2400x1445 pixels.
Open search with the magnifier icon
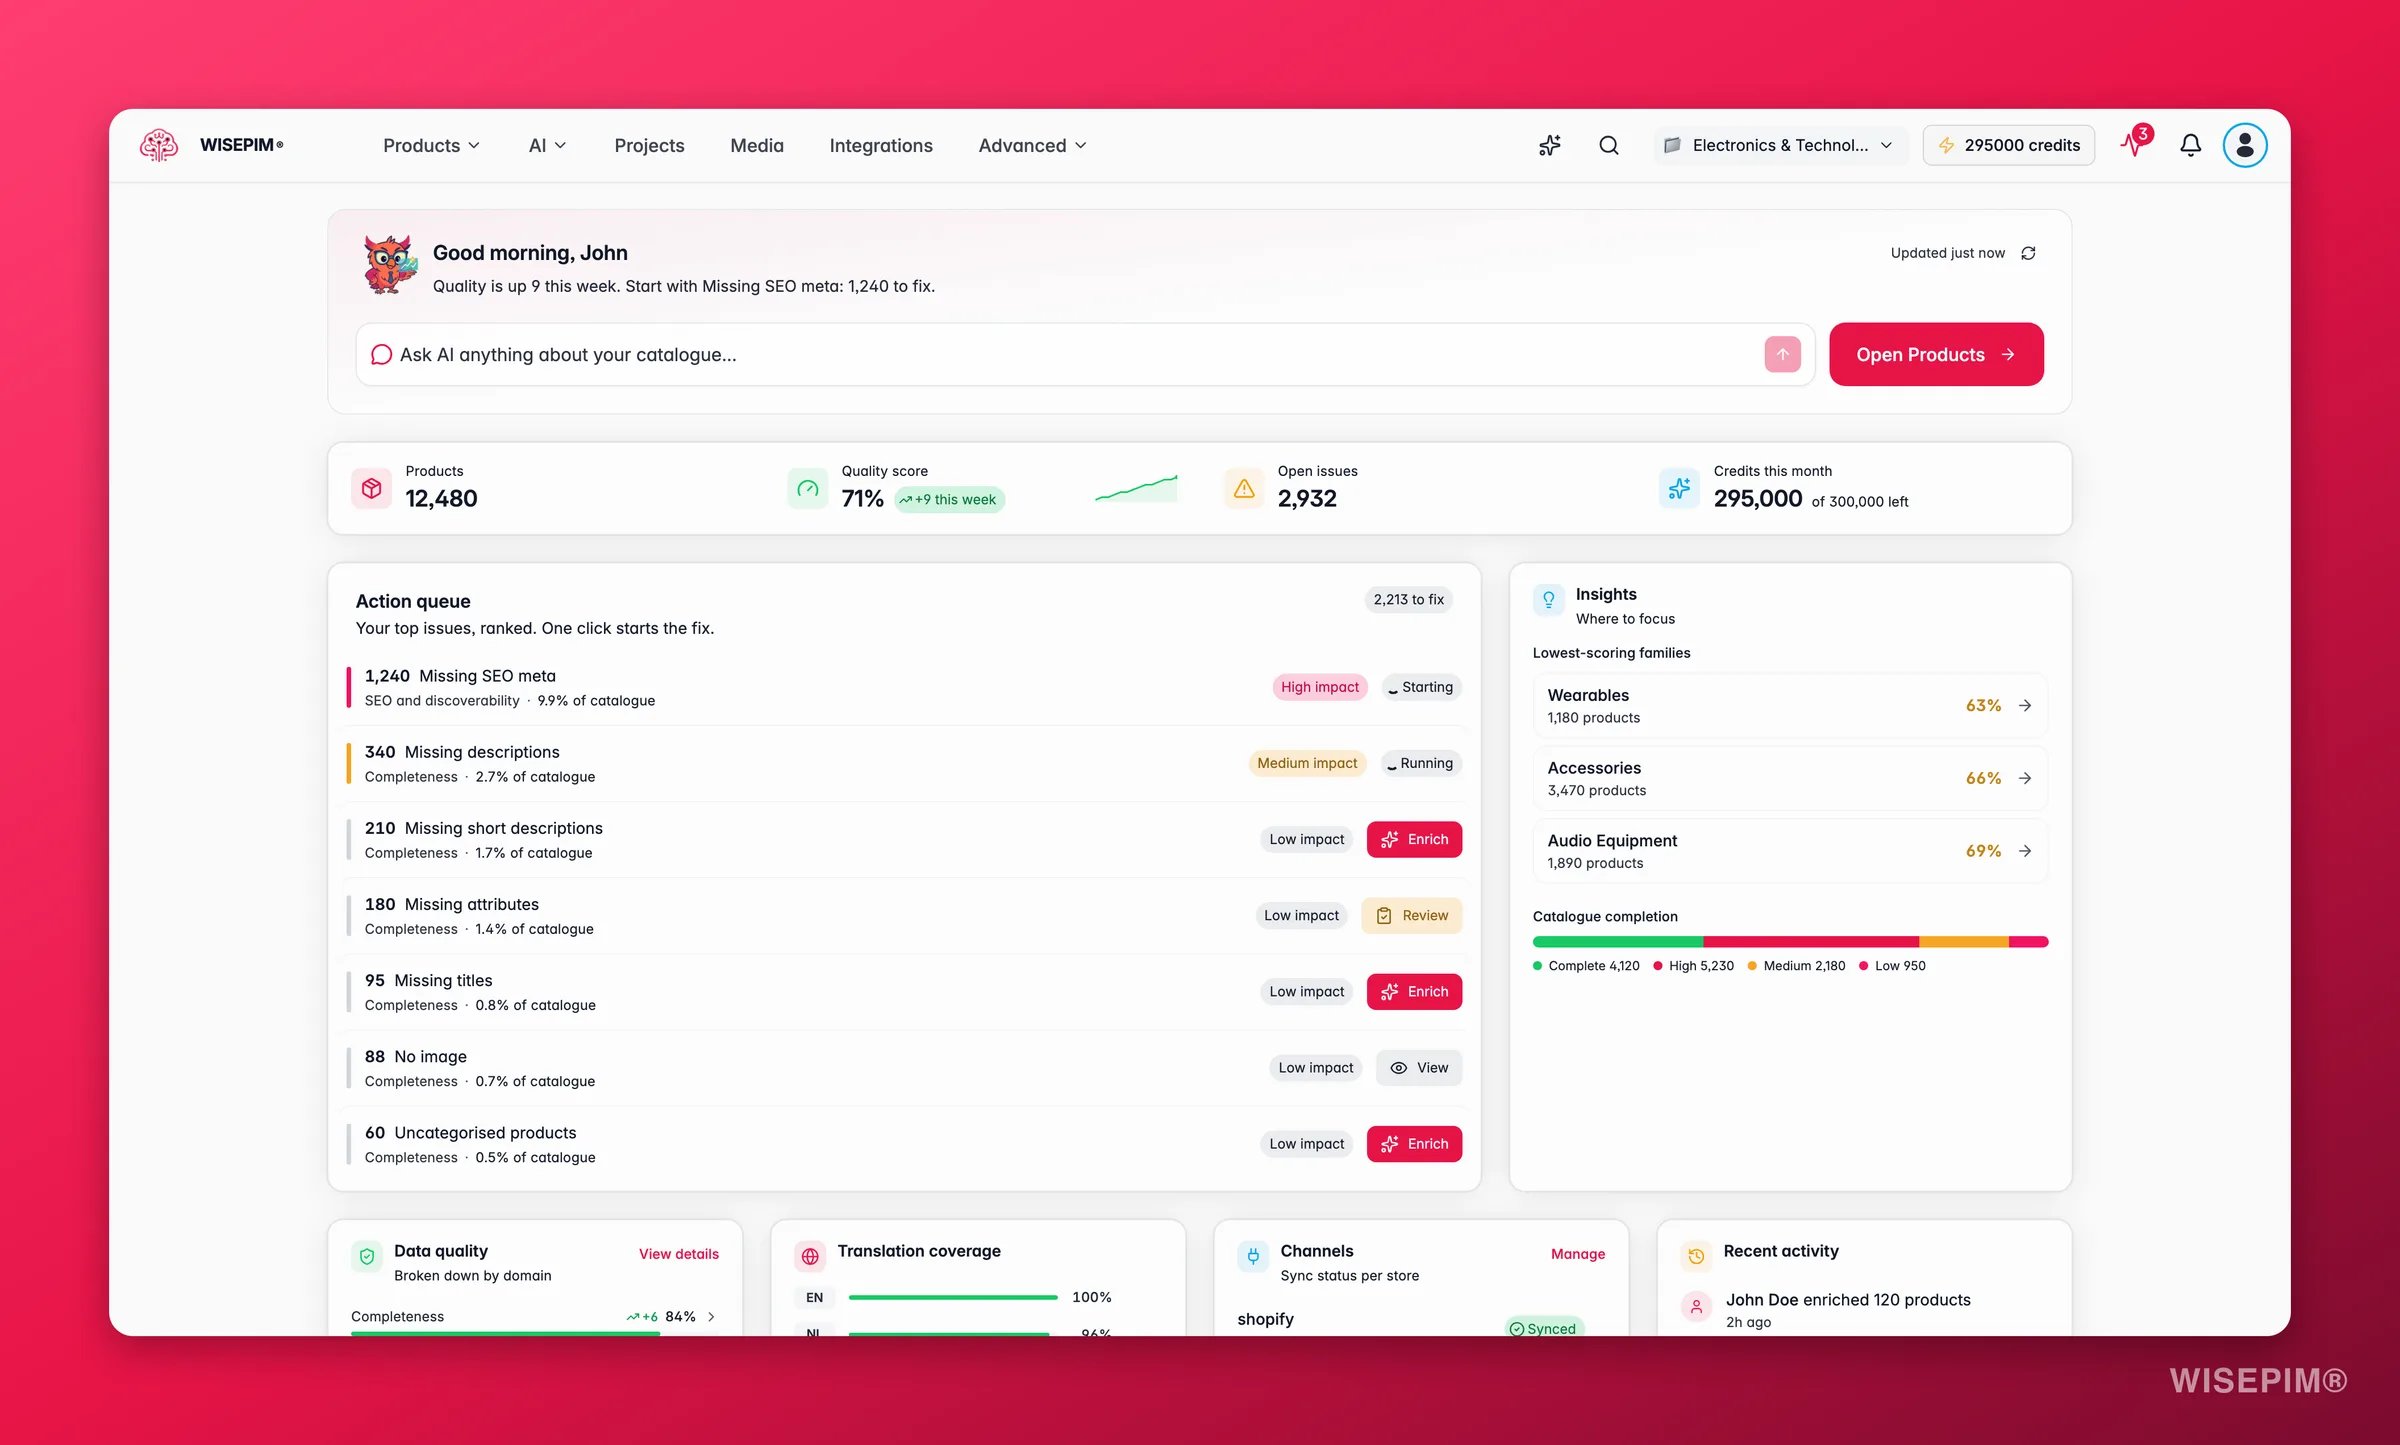pyautogui.click(x=1608, y=145)
